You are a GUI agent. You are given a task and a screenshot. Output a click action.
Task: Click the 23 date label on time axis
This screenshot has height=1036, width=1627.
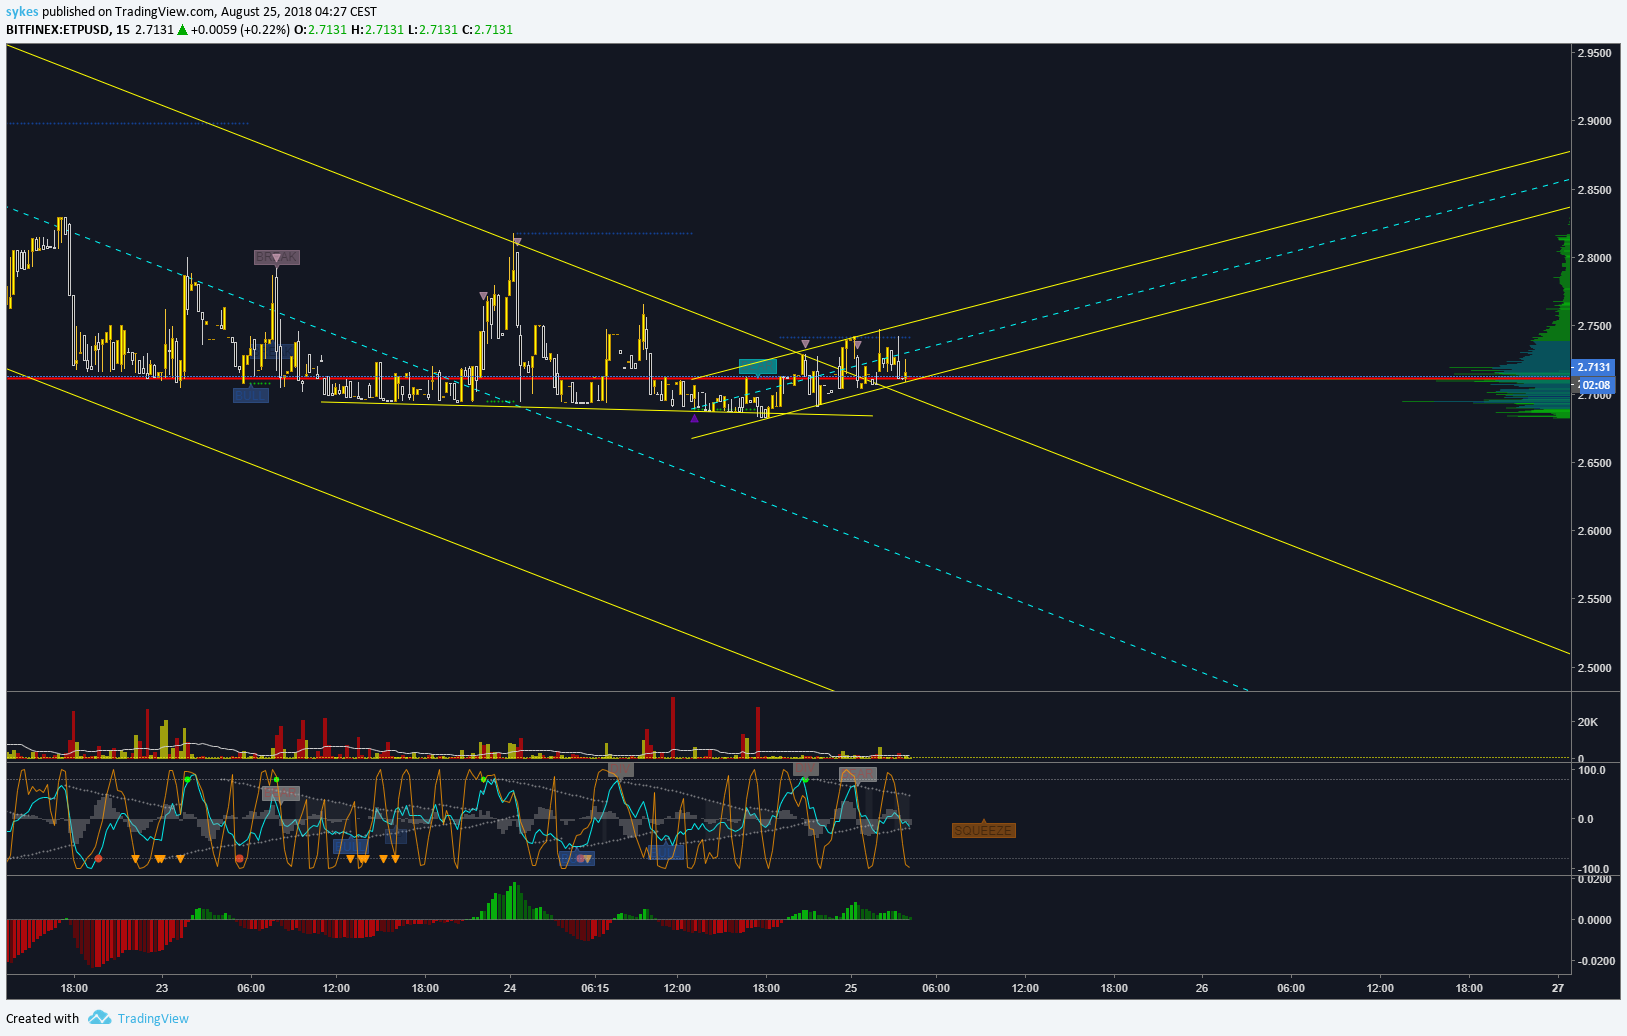click(162, 988)
